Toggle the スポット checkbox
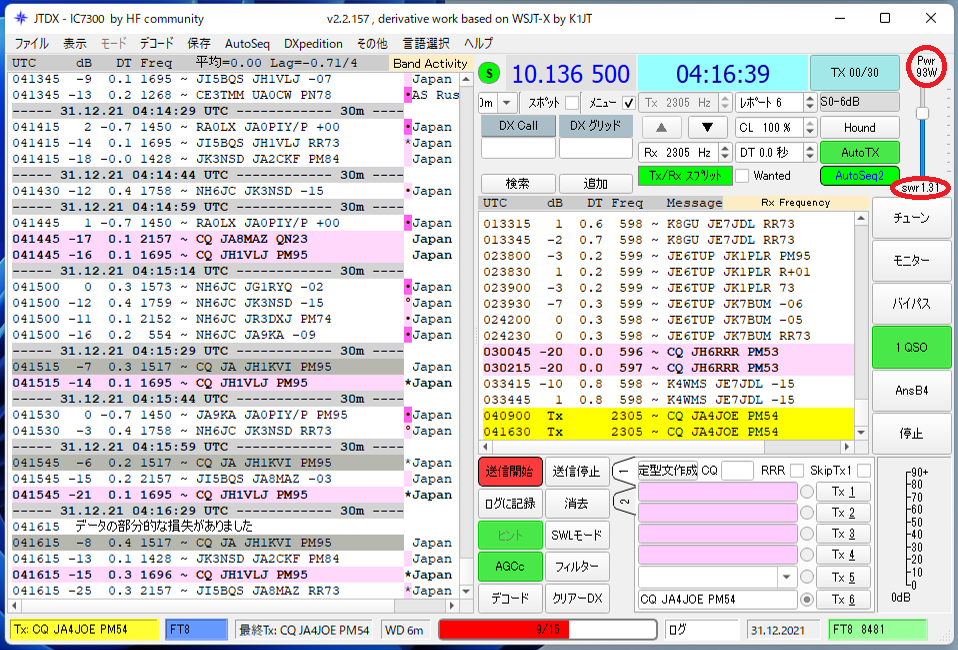Image resolution: width=958 pixels, height=650 pixels. pos(572,103)
